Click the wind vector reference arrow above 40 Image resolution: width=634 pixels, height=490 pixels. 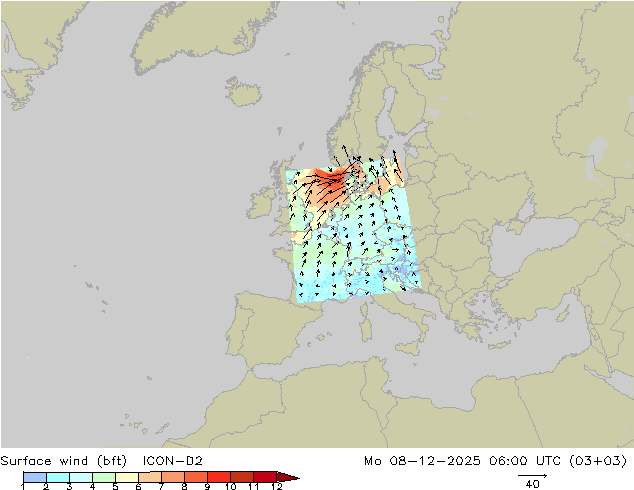point(533,475)
